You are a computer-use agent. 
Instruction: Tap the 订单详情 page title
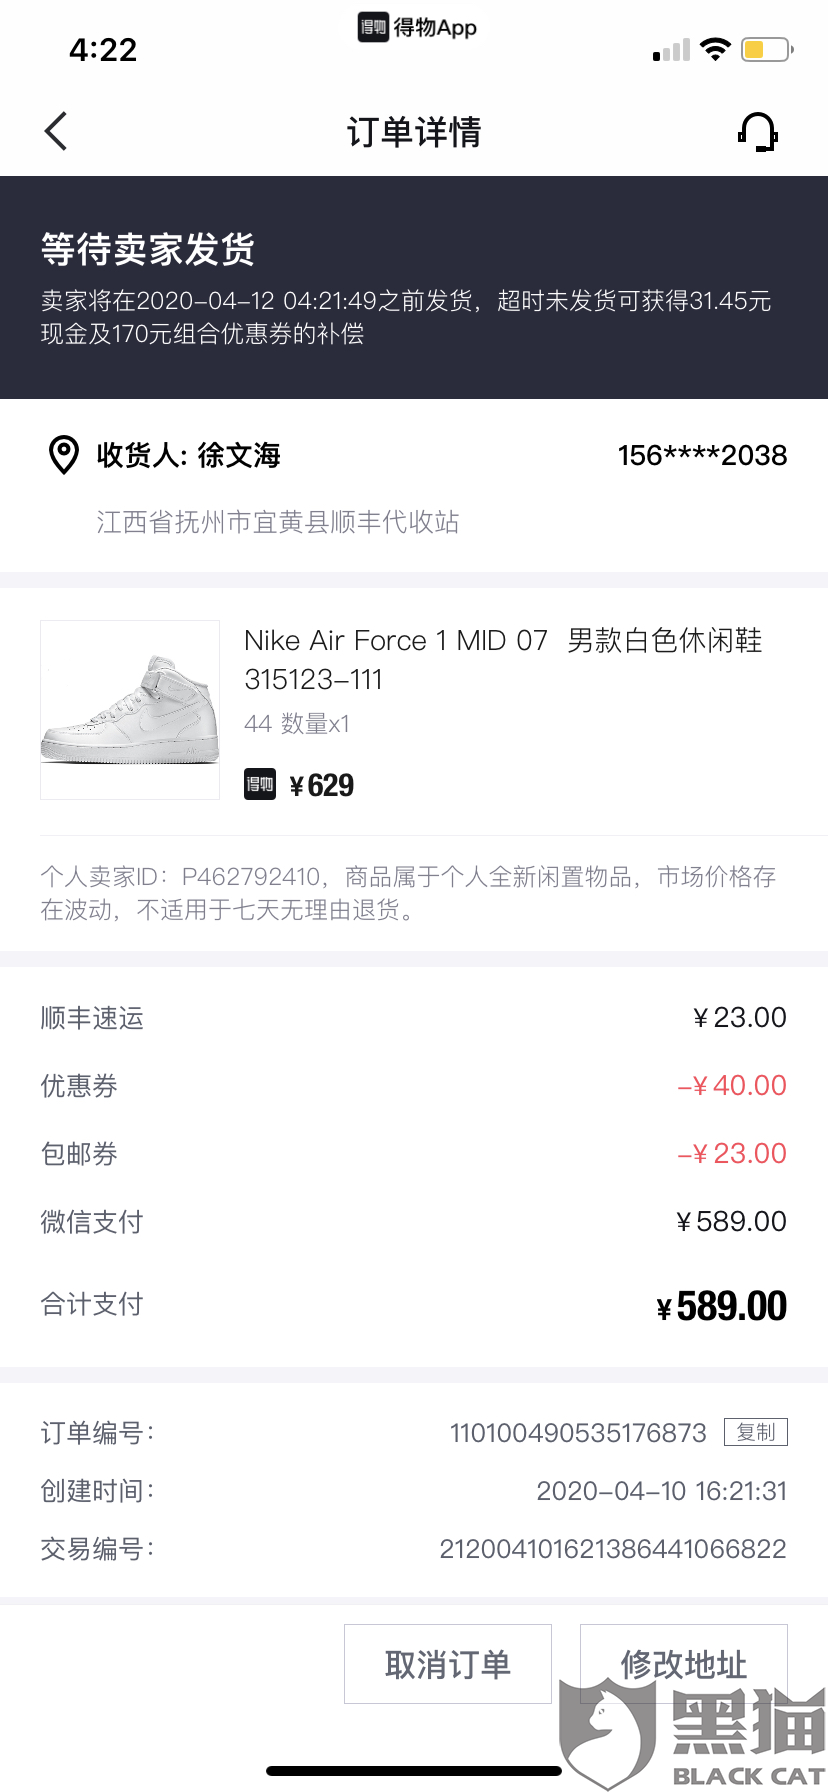[414, 132]
